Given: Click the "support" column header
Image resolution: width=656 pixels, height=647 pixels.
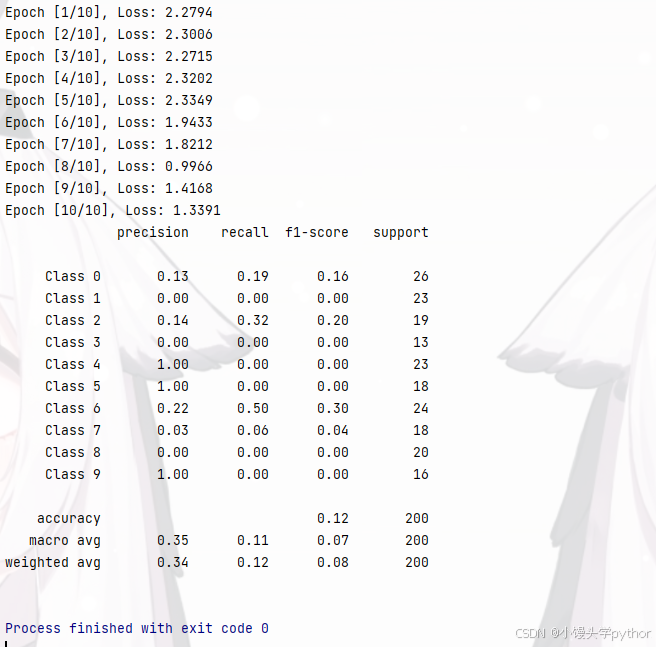Looking at the screenshot, I should (401, 233).
